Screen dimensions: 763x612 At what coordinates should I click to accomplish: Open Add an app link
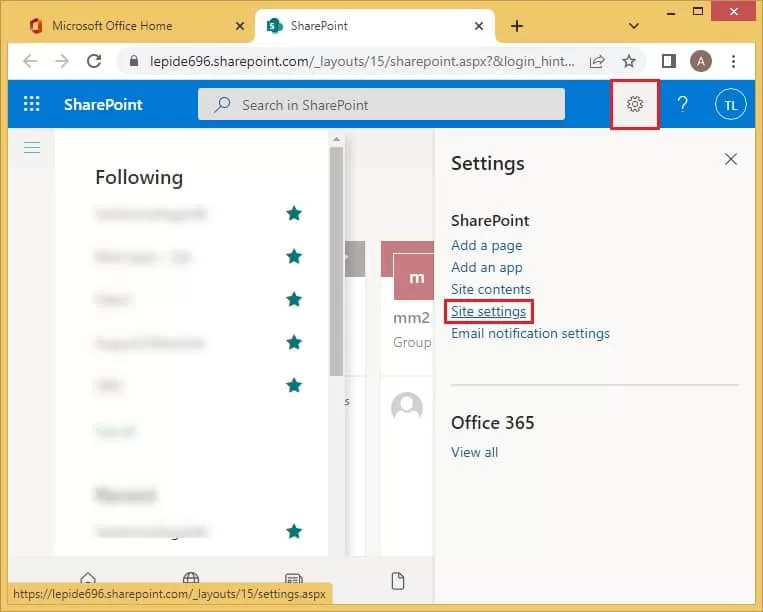click(486, 267)
